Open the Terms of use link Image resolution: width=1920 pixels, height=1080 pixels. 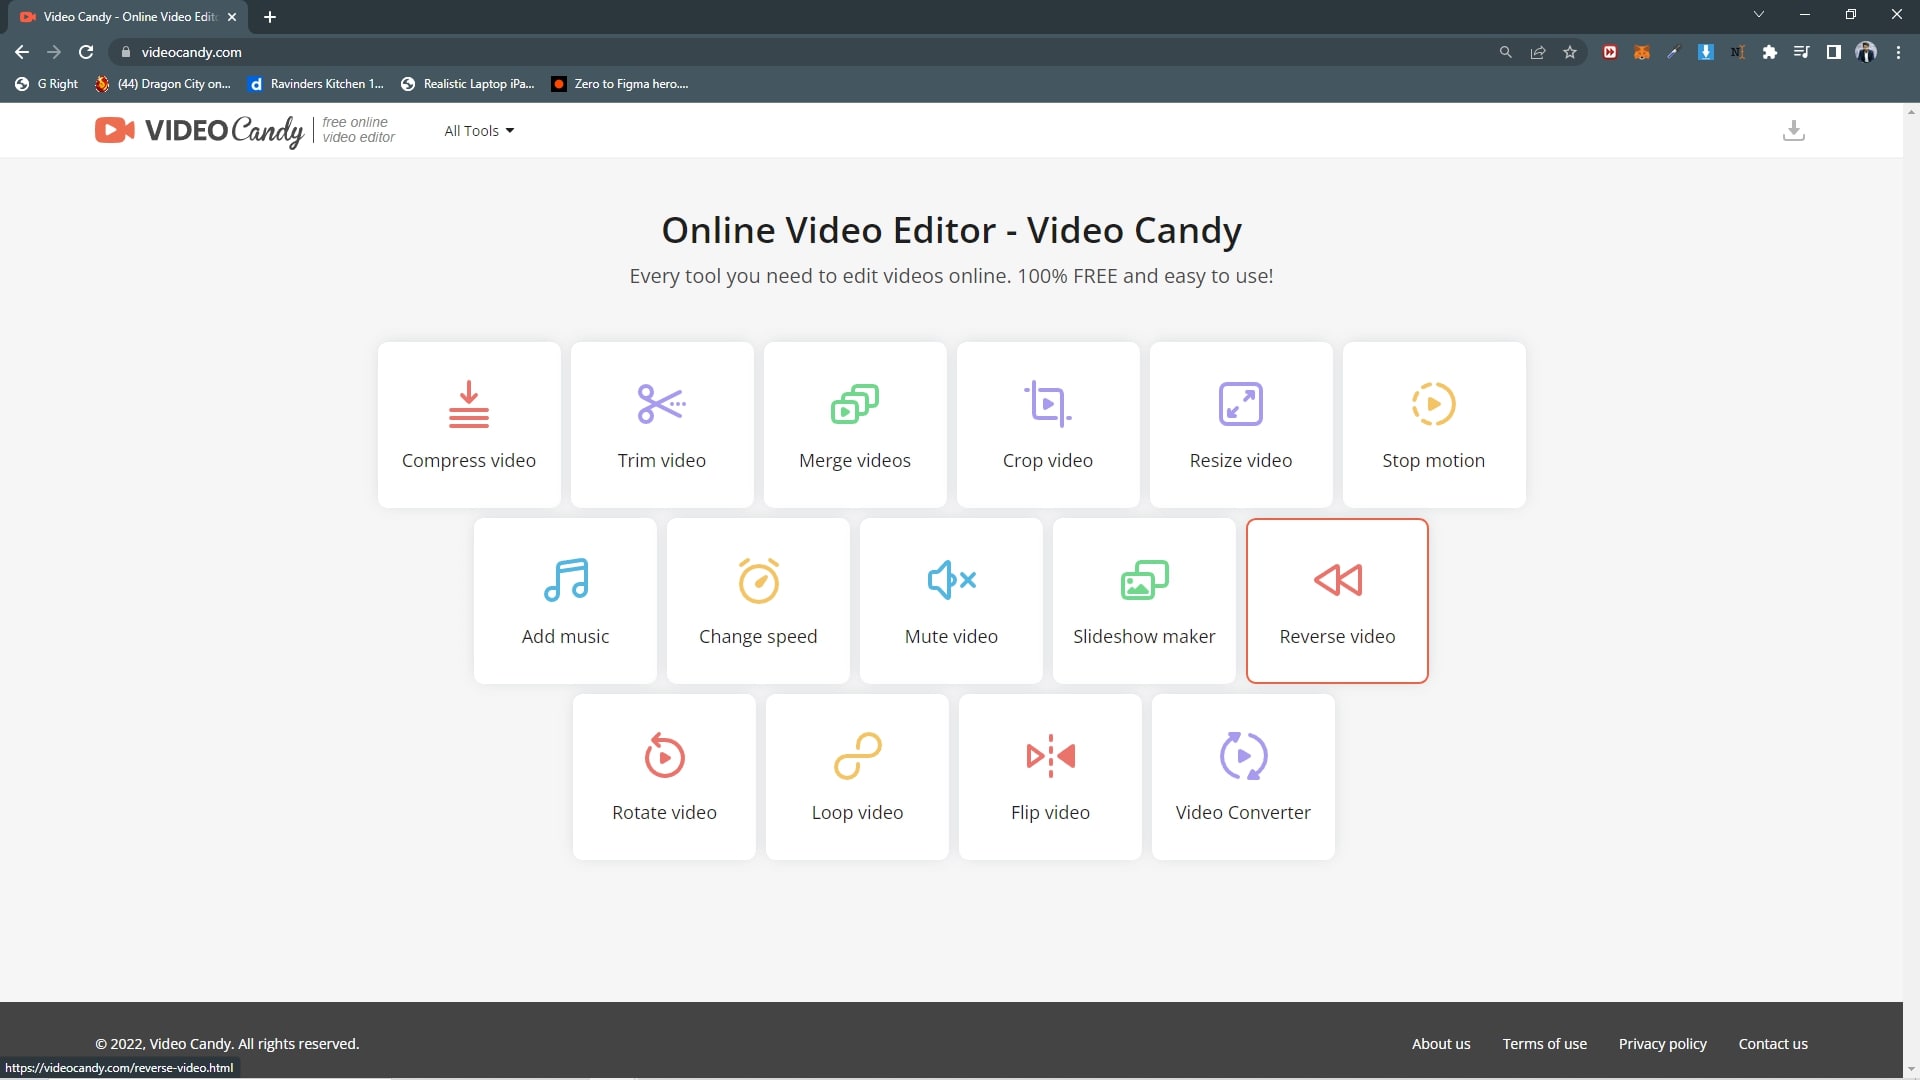(1544, 1044)
